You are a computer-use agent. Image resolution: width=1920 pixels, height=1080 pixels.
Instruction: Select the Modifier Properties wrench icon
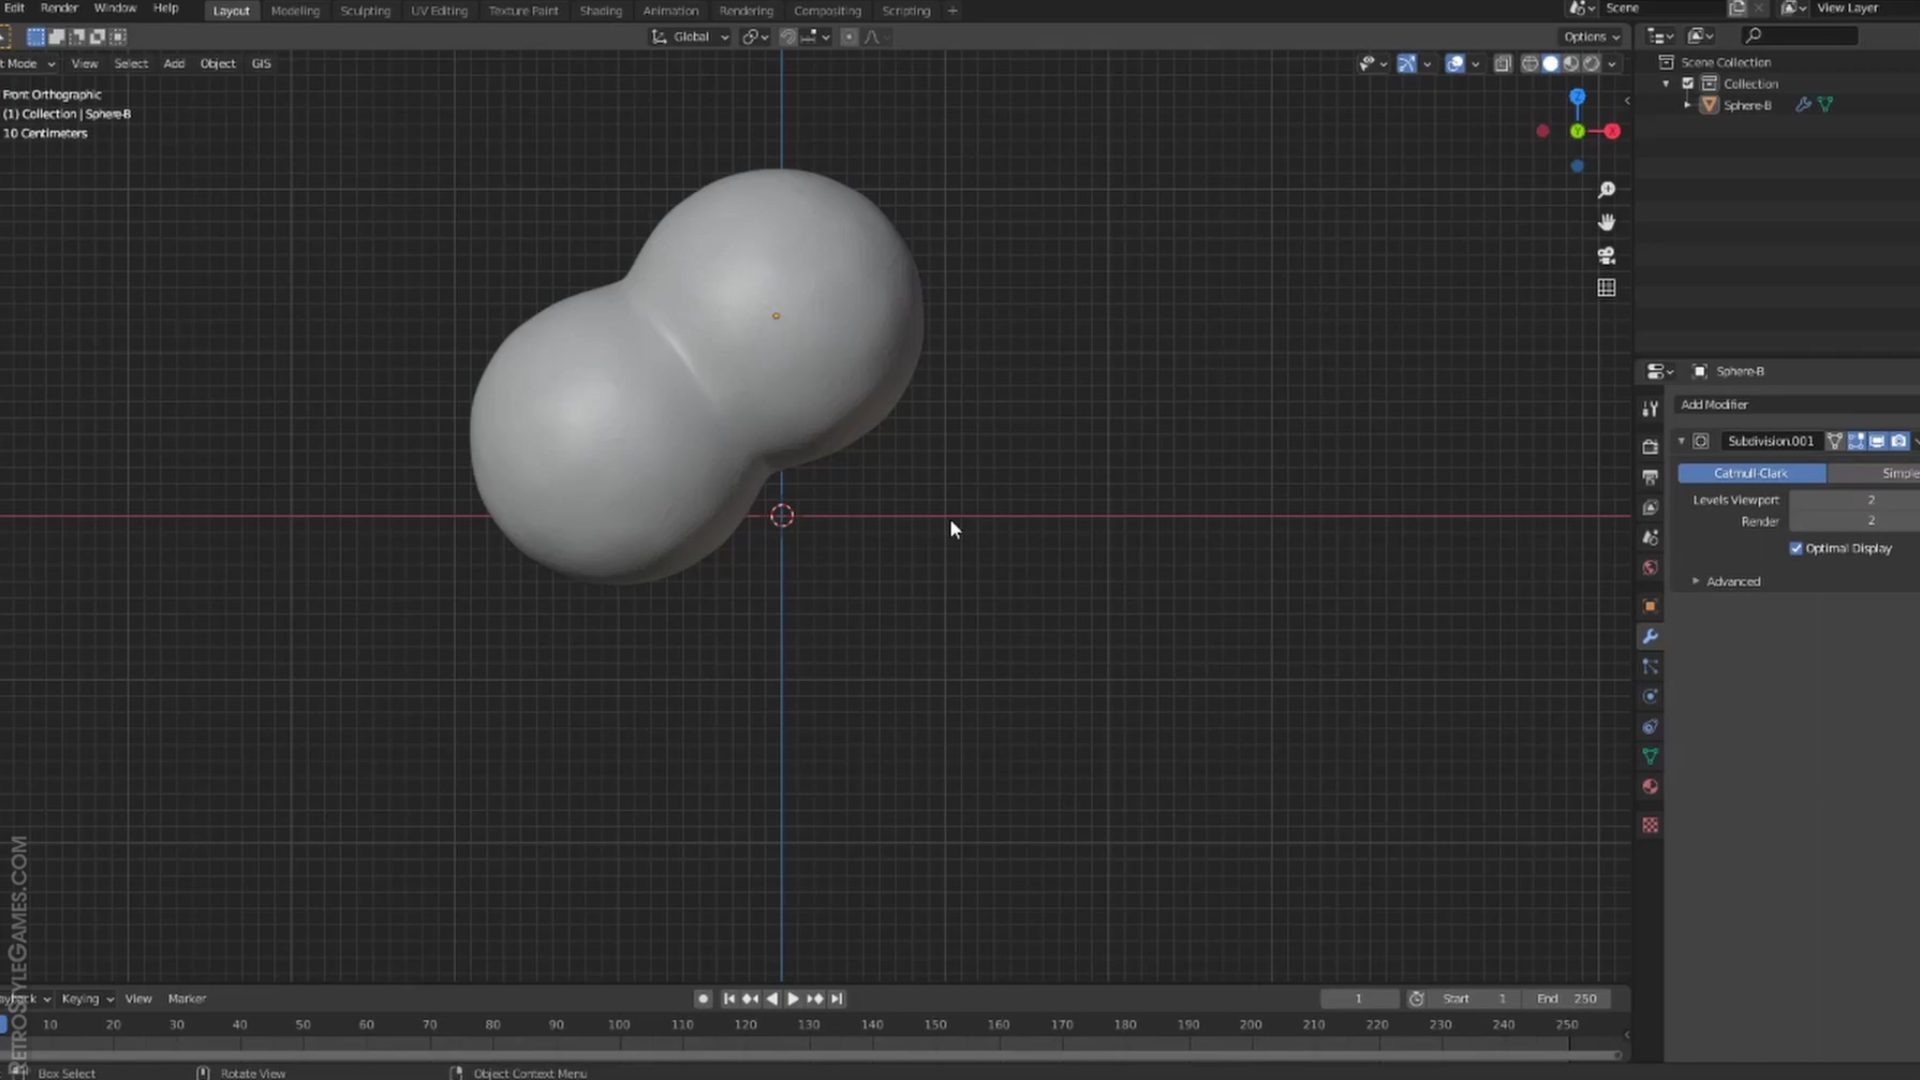click(1651, 636)
